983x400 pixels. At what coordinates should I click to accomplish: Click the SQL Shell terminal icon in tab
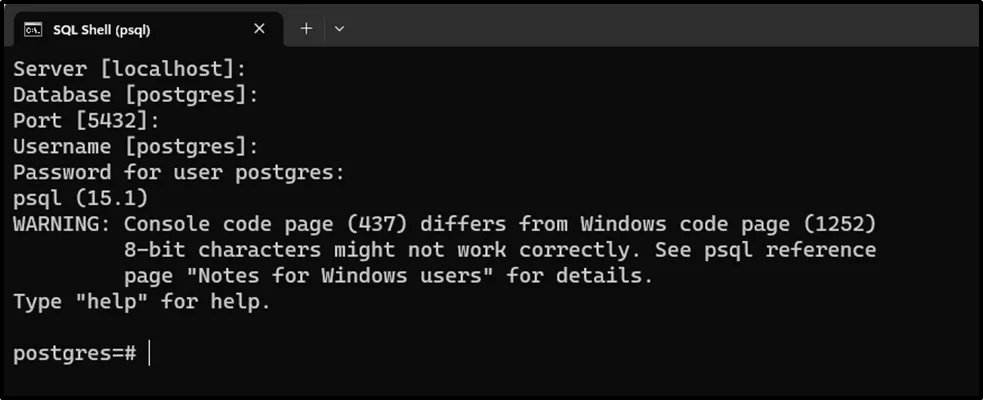[x=32, y=29]
